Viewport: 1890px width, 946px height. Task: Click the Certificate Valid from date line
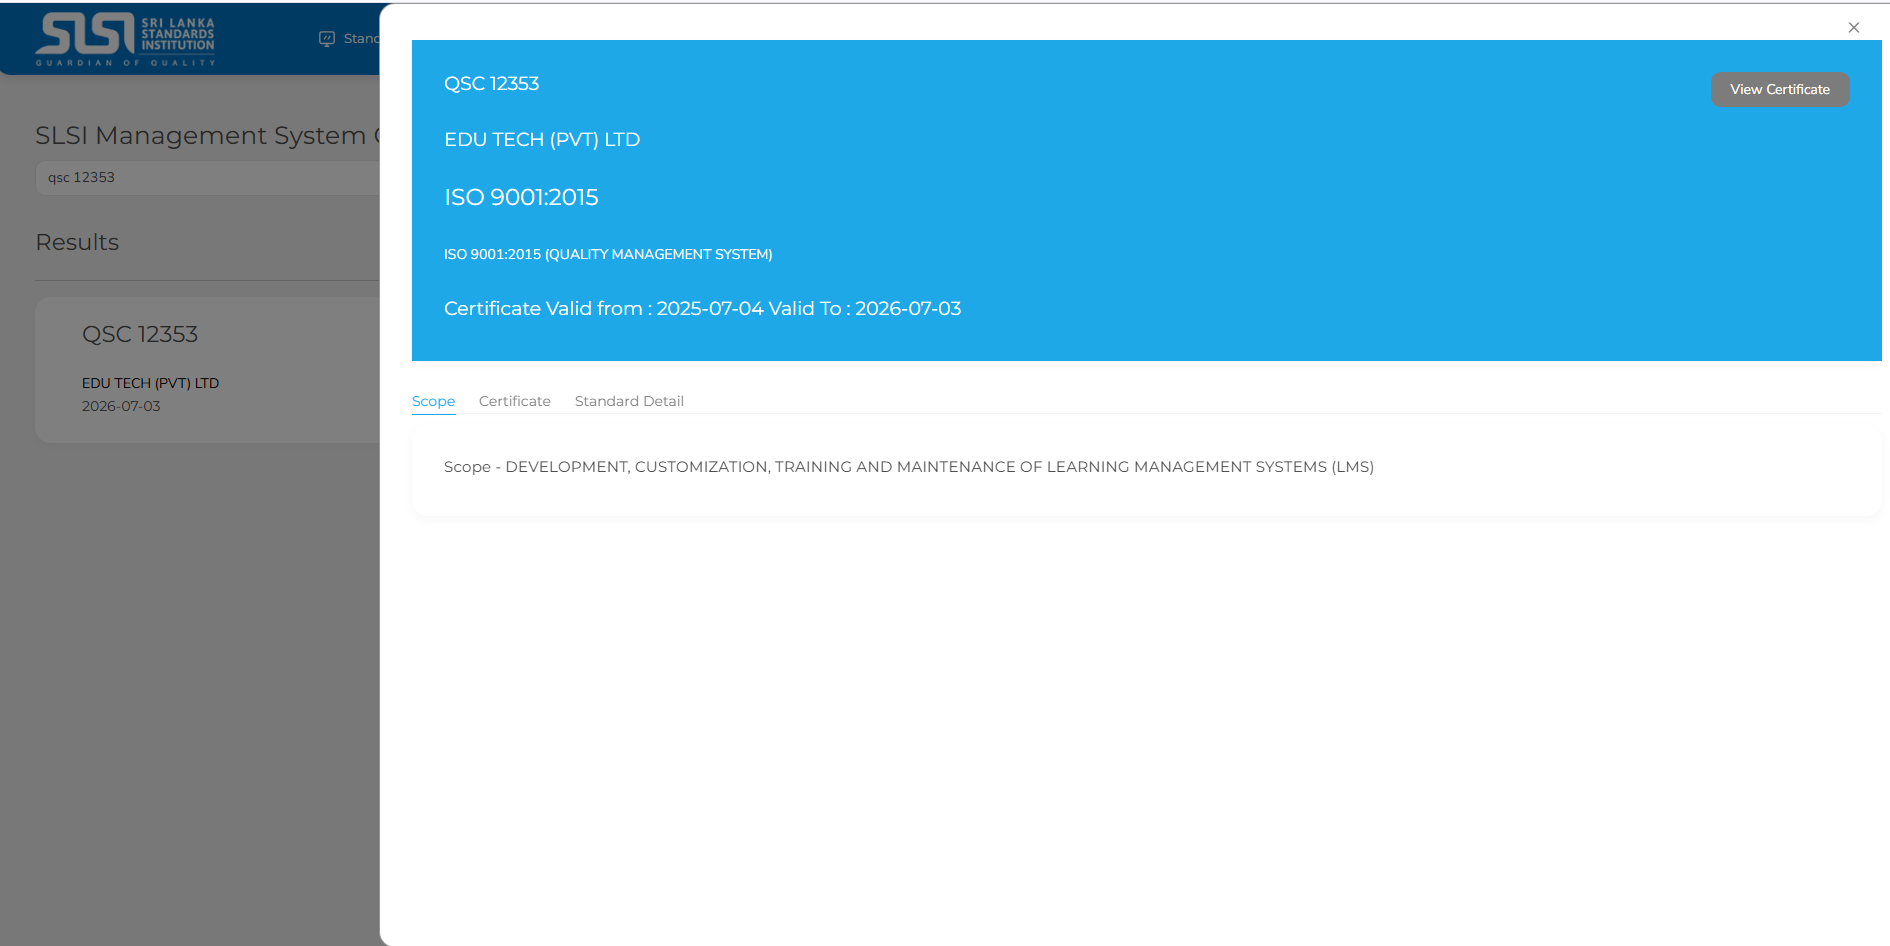click(x=702, y=309)
